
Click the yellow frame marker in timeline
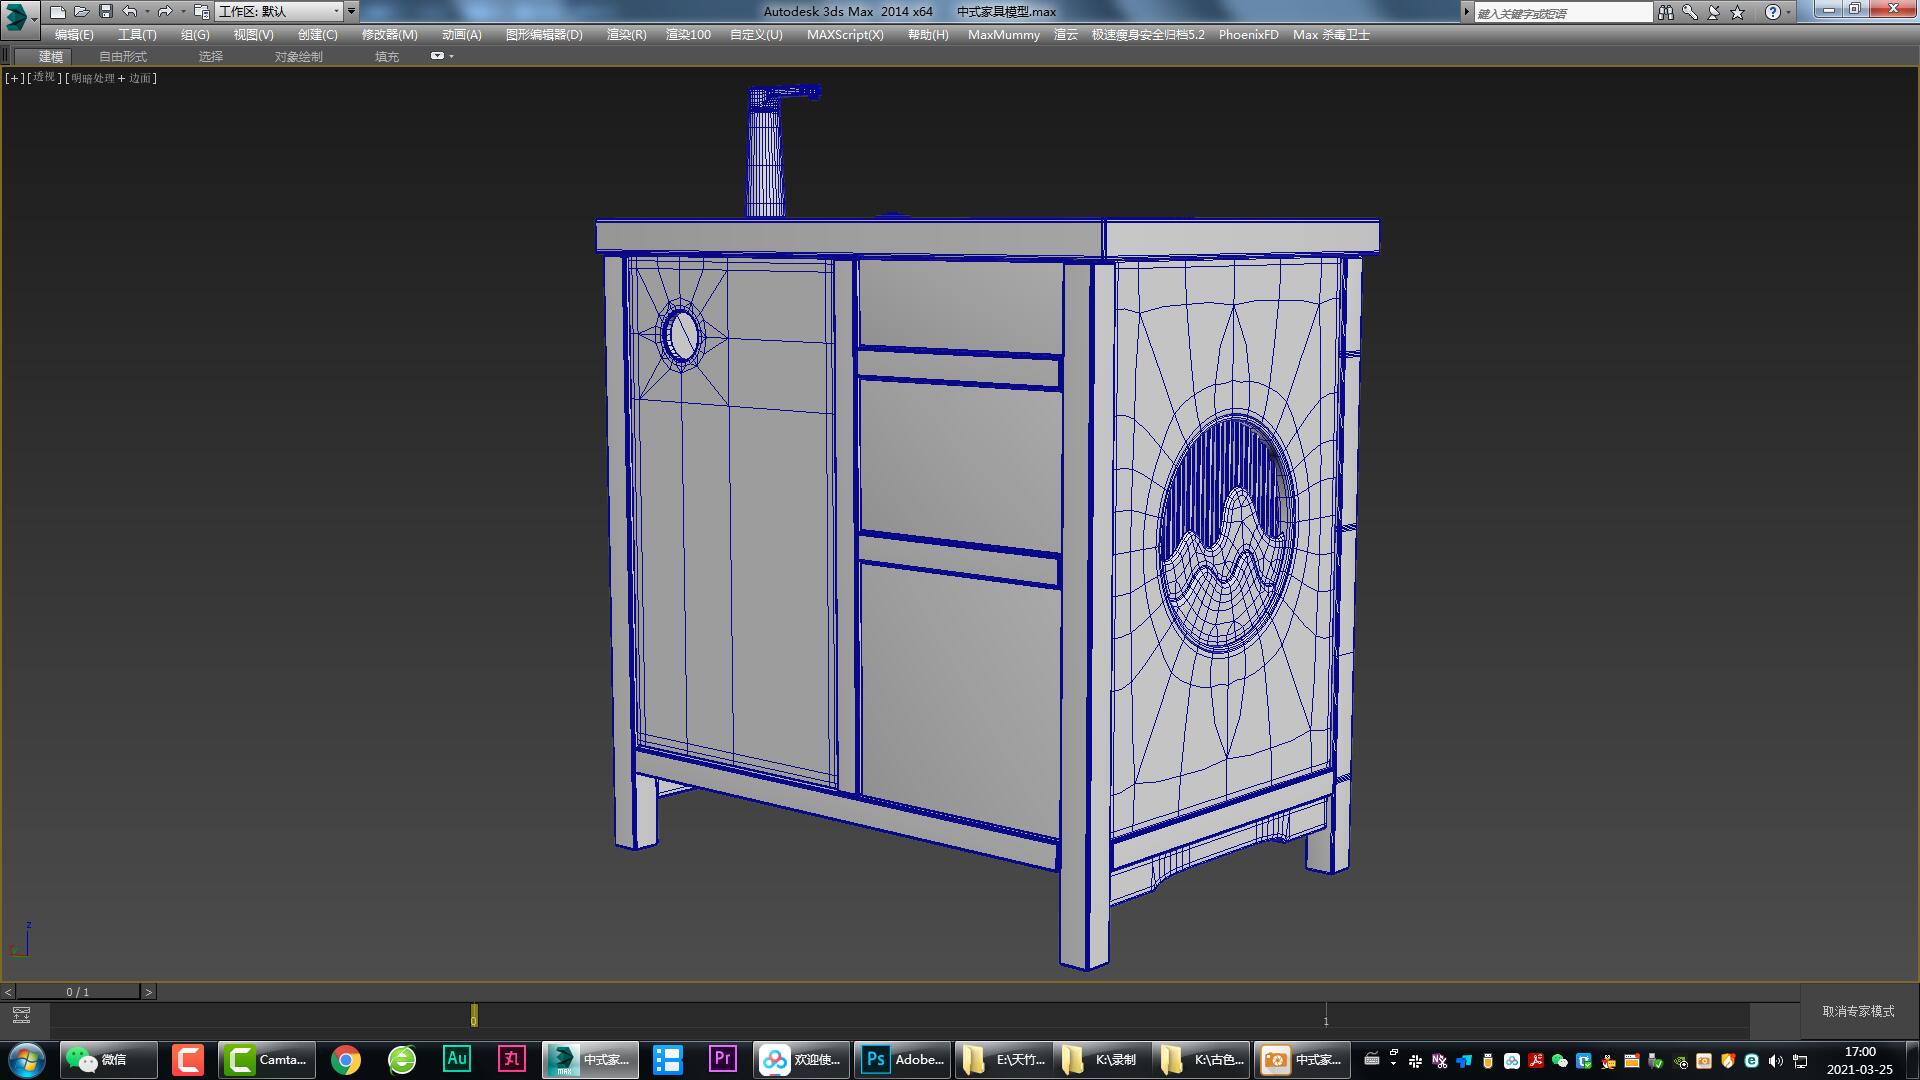[x=474, y=1016]
